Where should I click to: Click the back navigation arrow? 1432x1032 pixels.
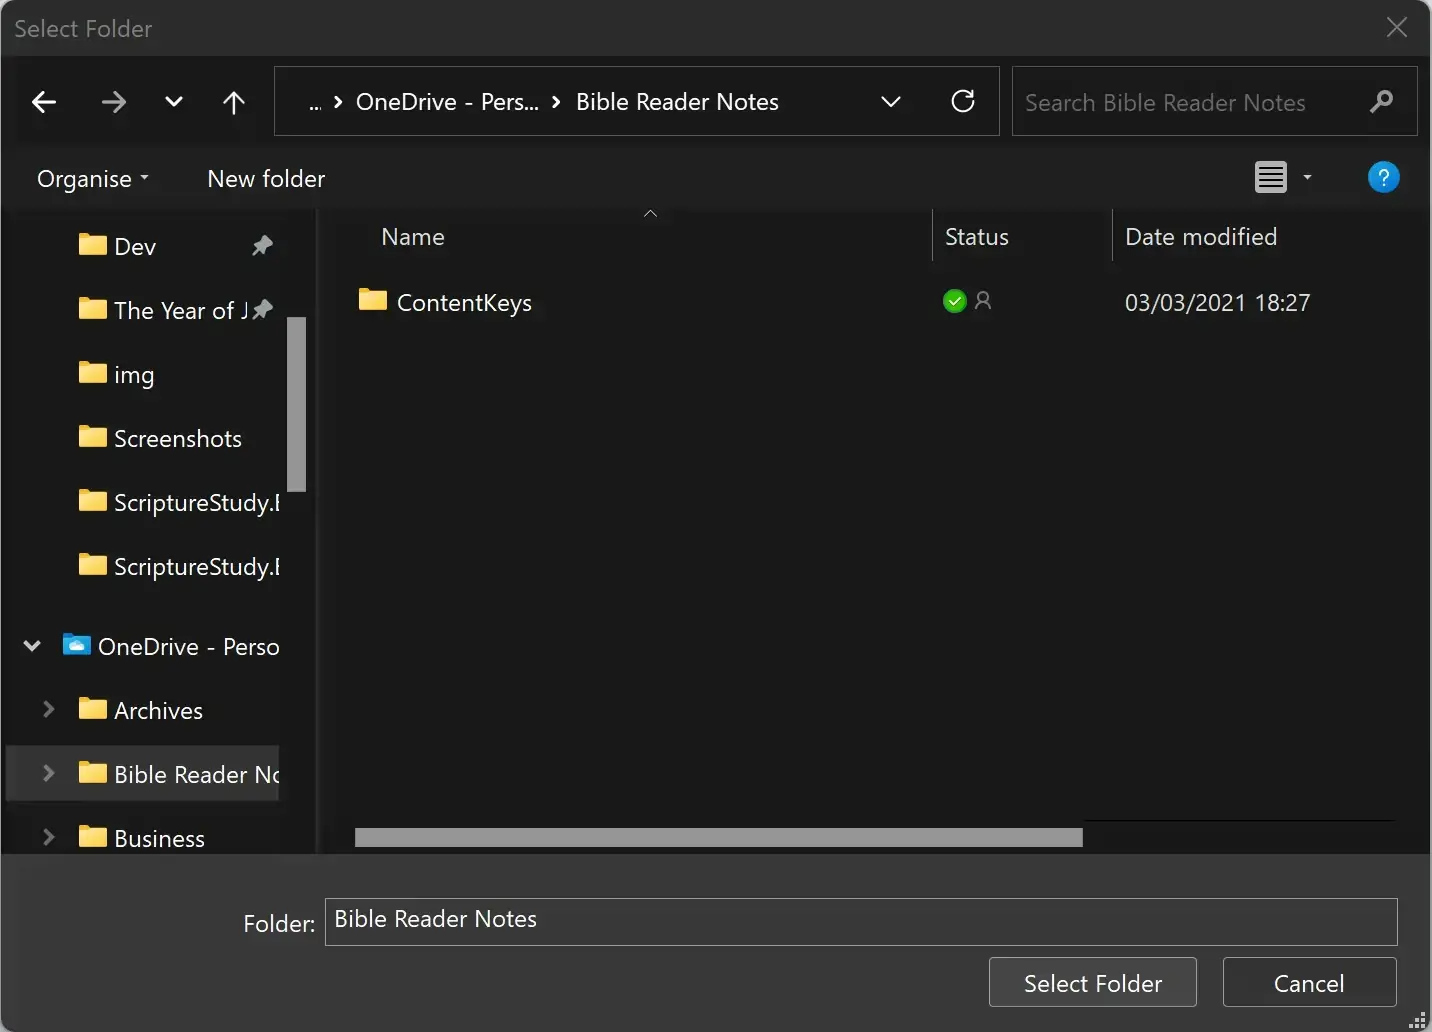coord(44,101)
